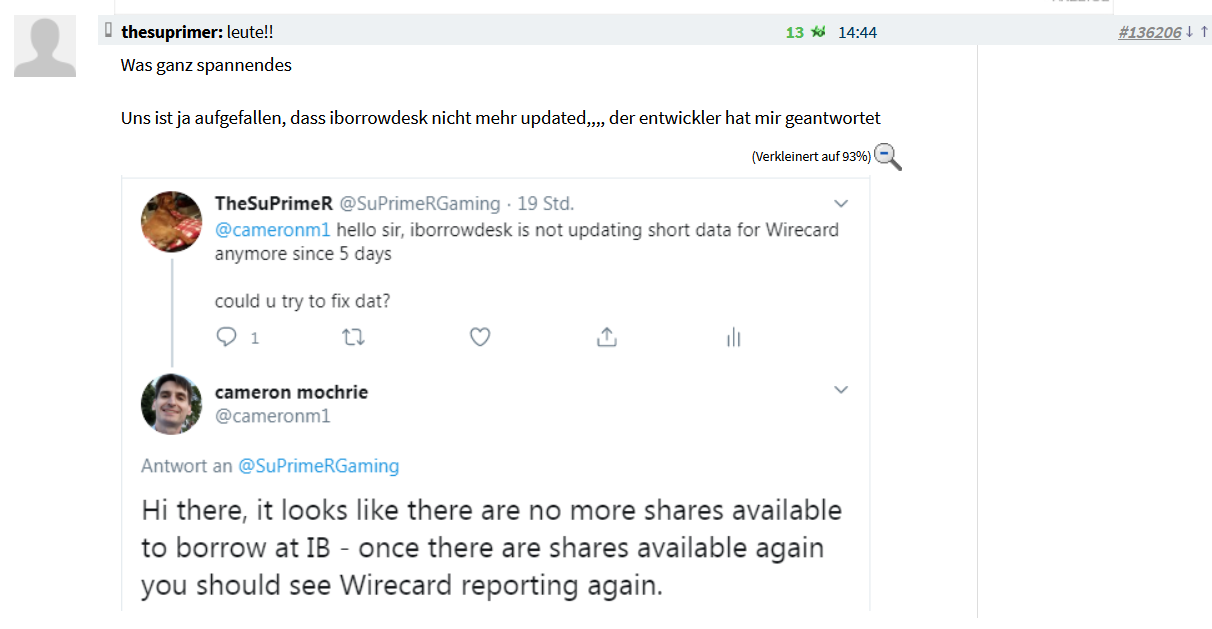Retweet TheSuPrimeR's tweet
1212x629 pixels.
[x=353, y=337]
